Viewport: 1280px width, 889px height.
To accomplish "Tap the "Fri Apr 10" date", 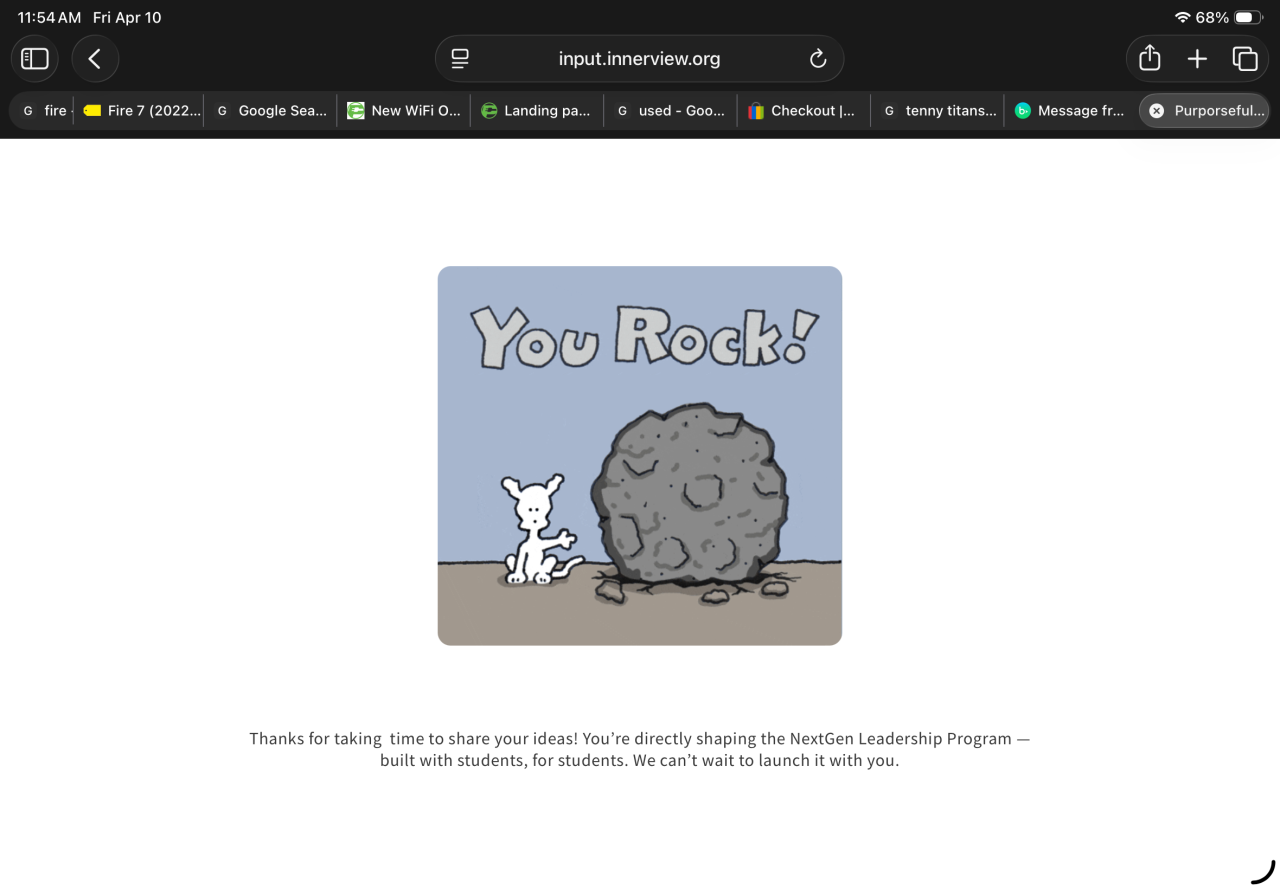I will (127, 18).
